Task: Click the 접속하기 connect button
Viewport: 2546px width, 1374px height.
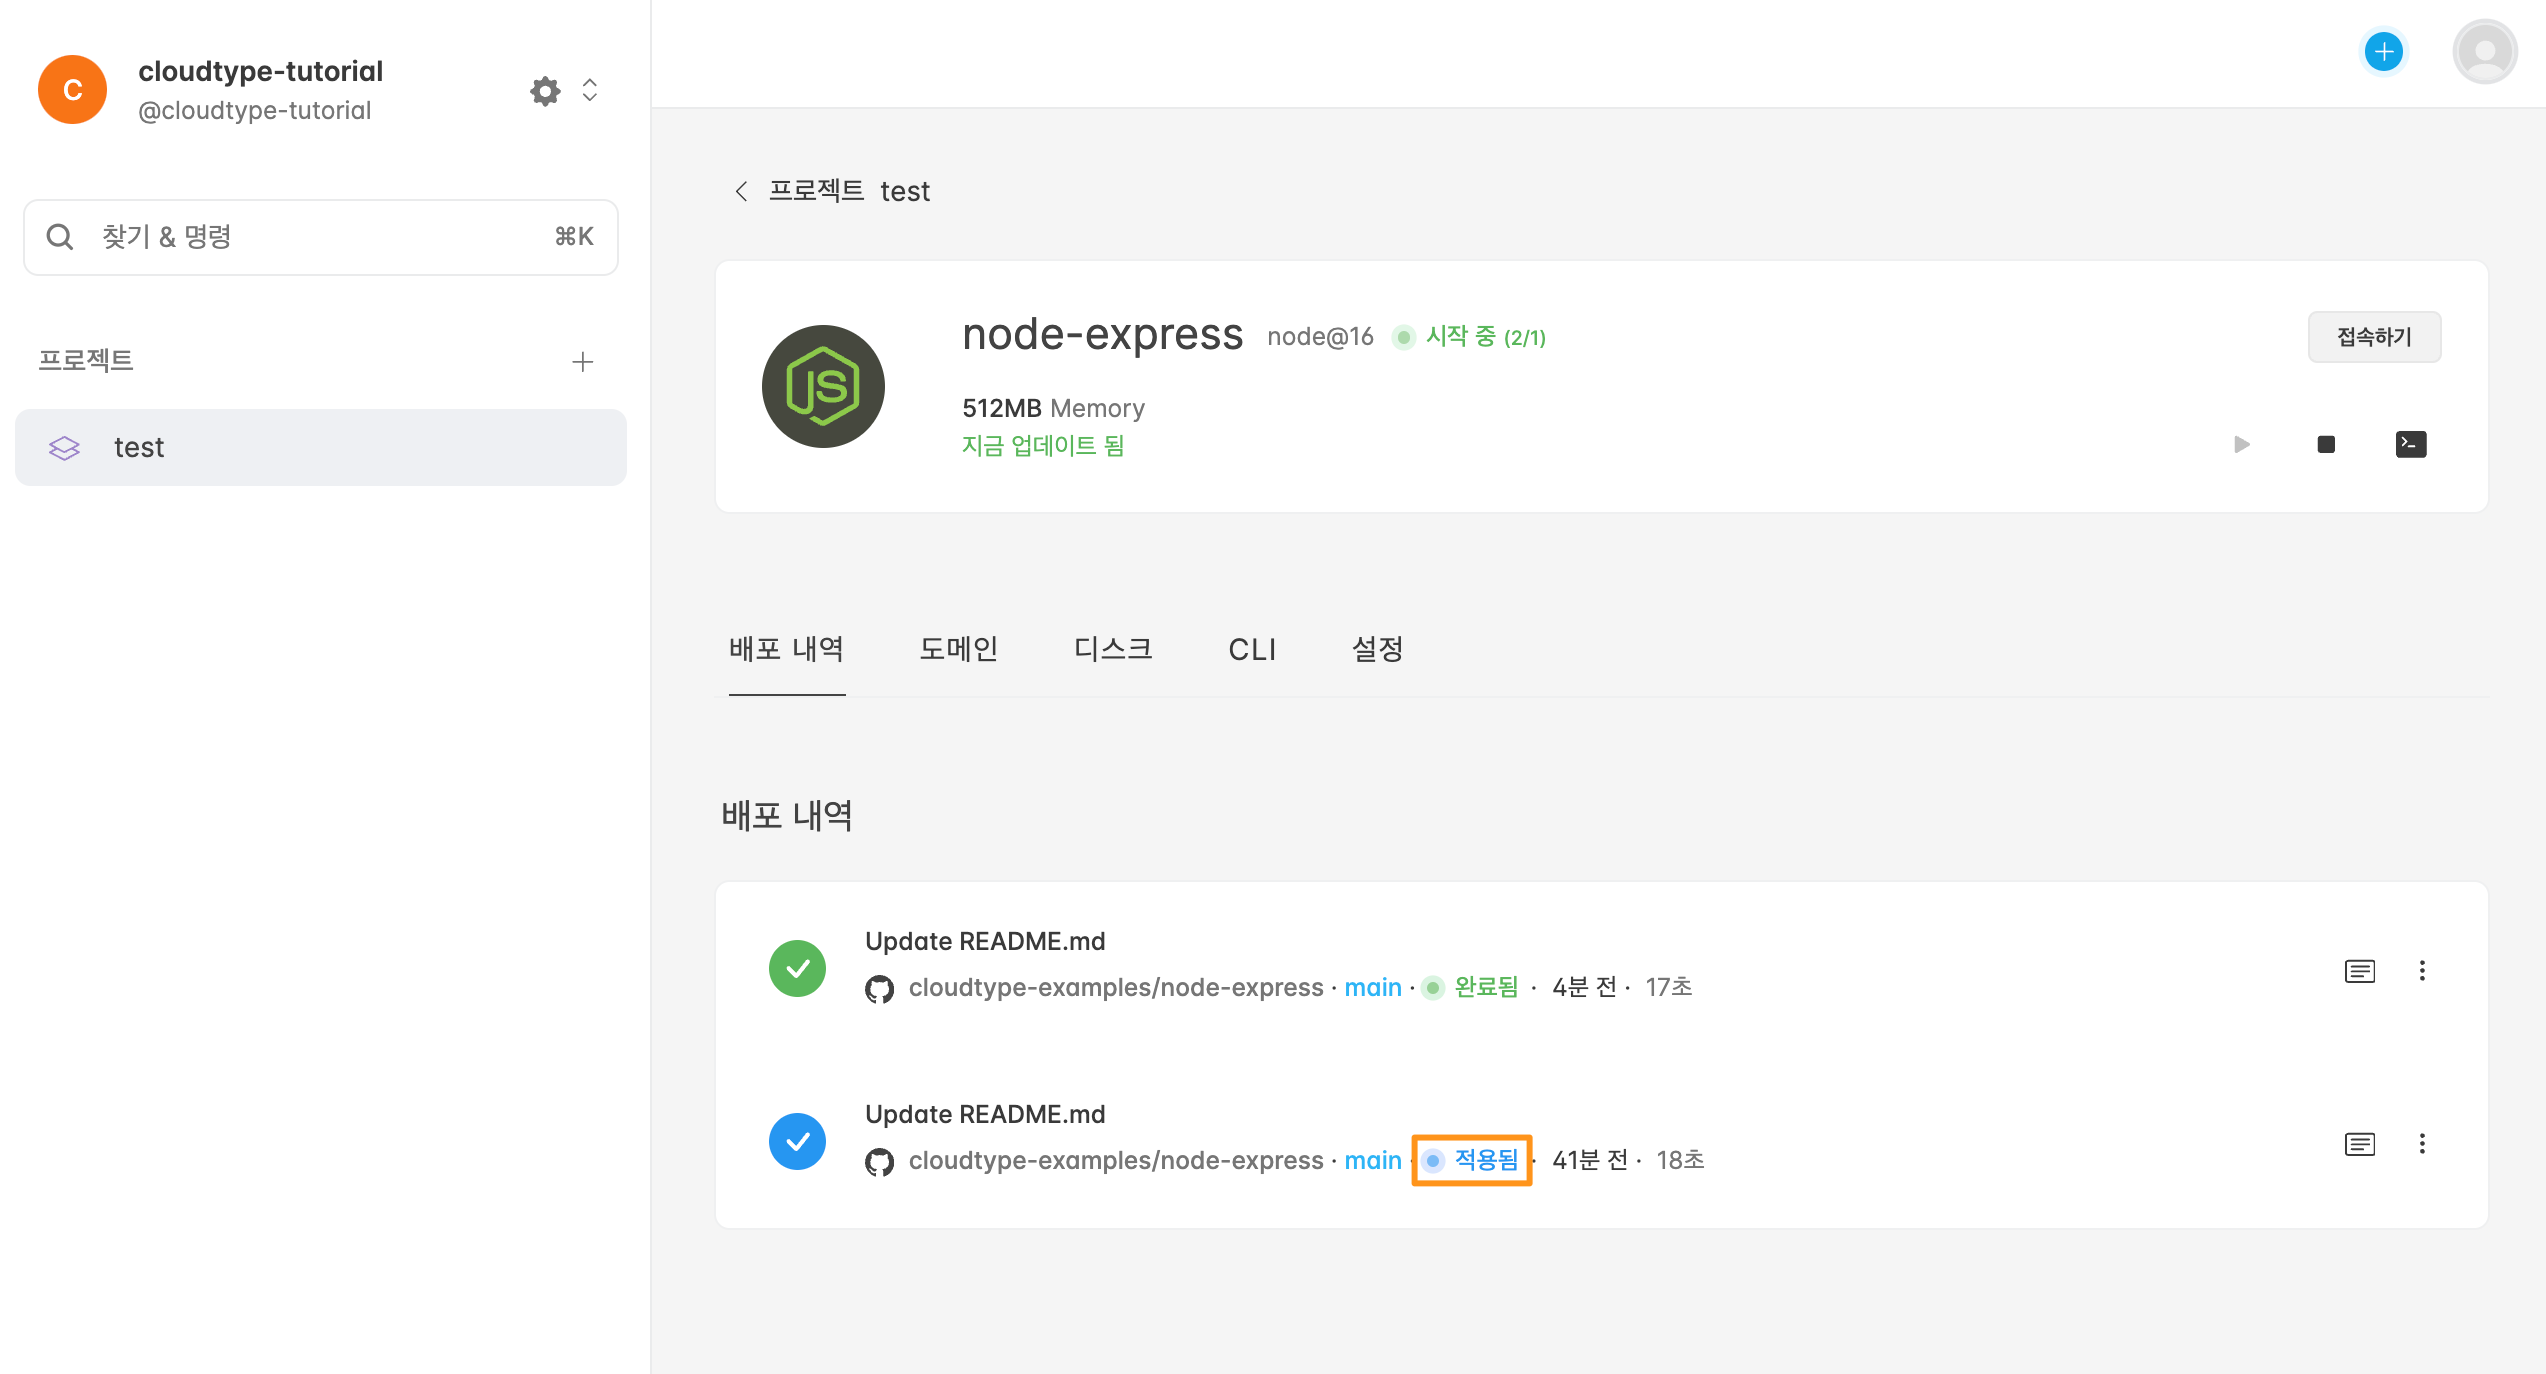Action: coord(2374,337)
